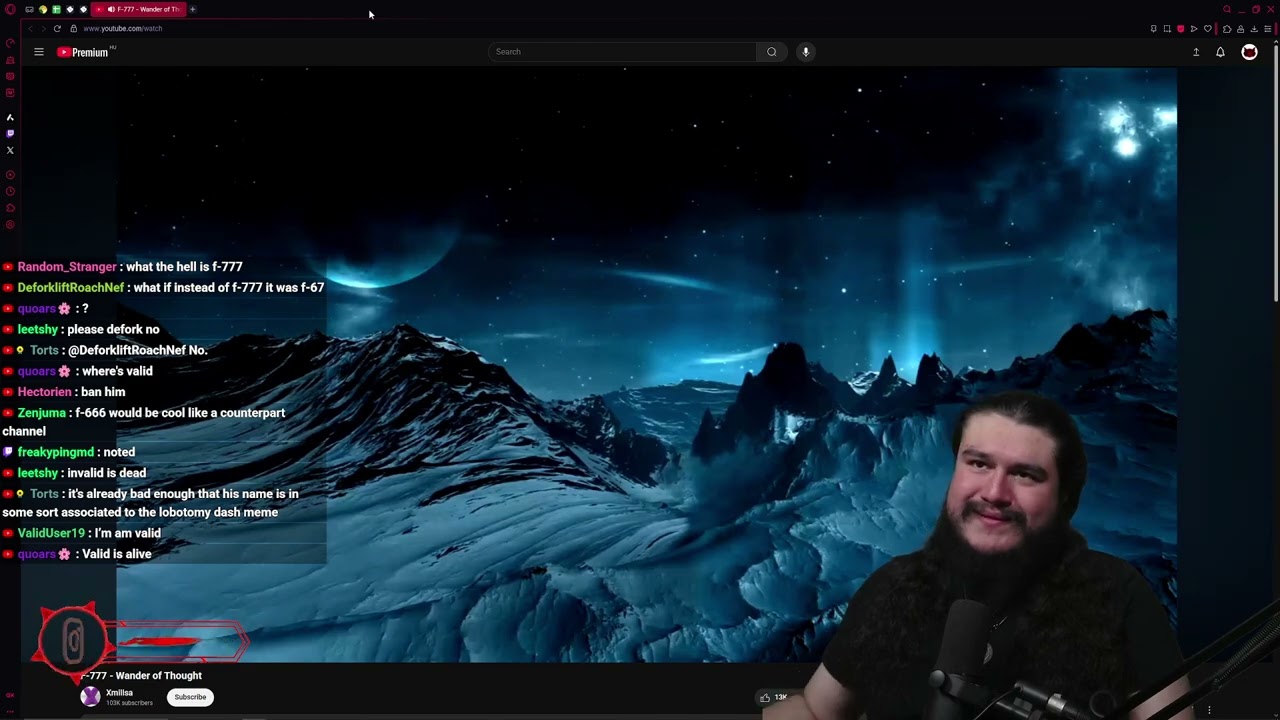Open a new tab with plus button
Screen dimensions: 1280x720
tap(193, 9)
